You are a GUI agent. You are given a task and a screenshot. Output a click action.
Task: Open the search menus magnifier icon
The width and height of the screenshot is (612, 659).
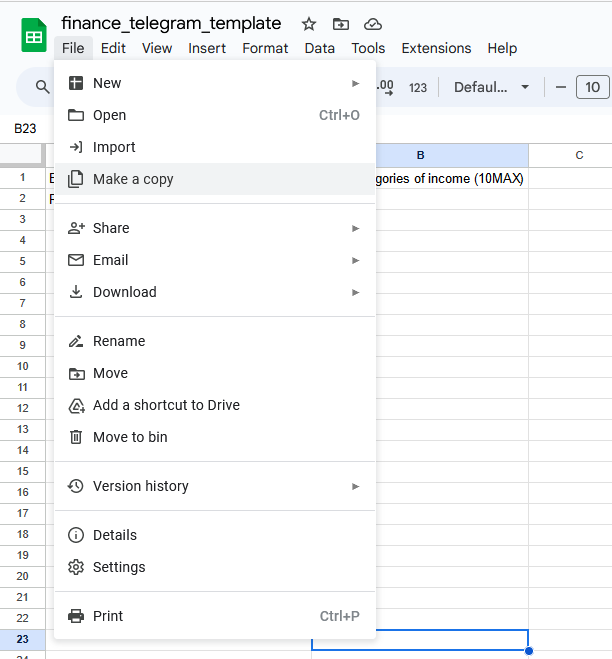tap(42, 87)
